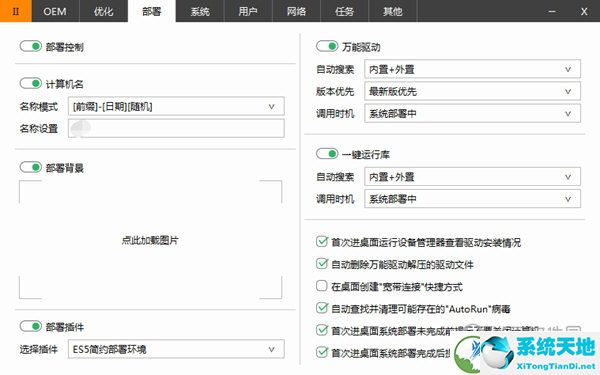Open 一键运行库 自动搜索 dropdown
Image resolution: width=600 pixels, height=375 pixels.
(x=472, y=176)
